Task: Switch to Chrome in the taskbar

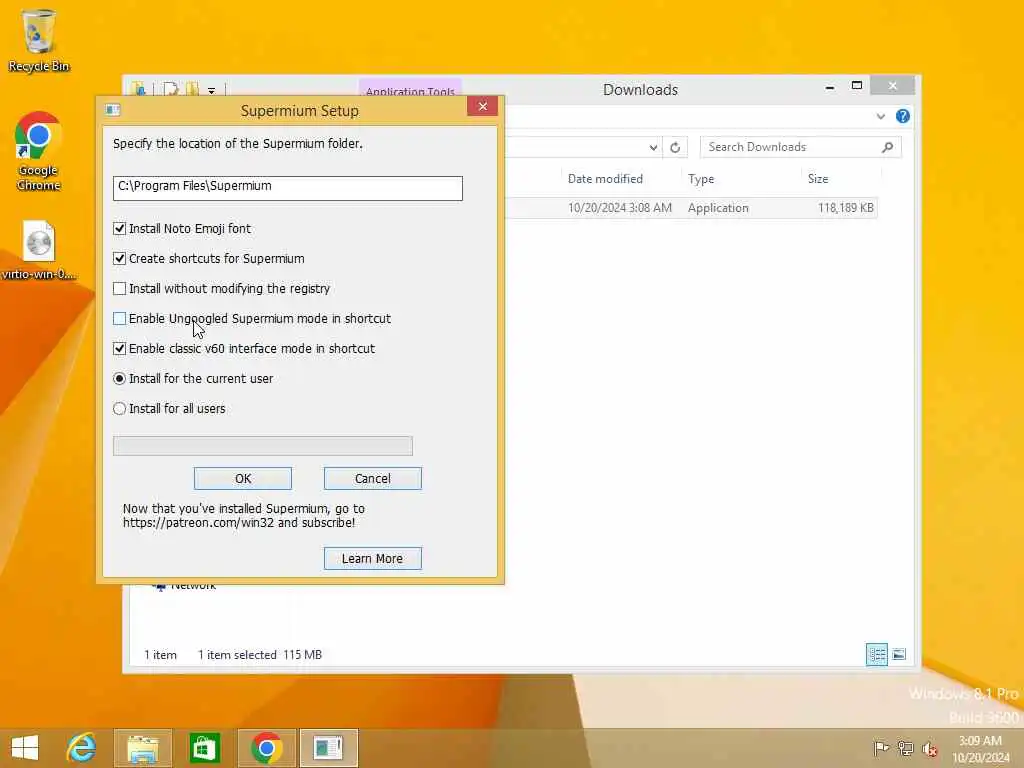Action: click(266, 748)
